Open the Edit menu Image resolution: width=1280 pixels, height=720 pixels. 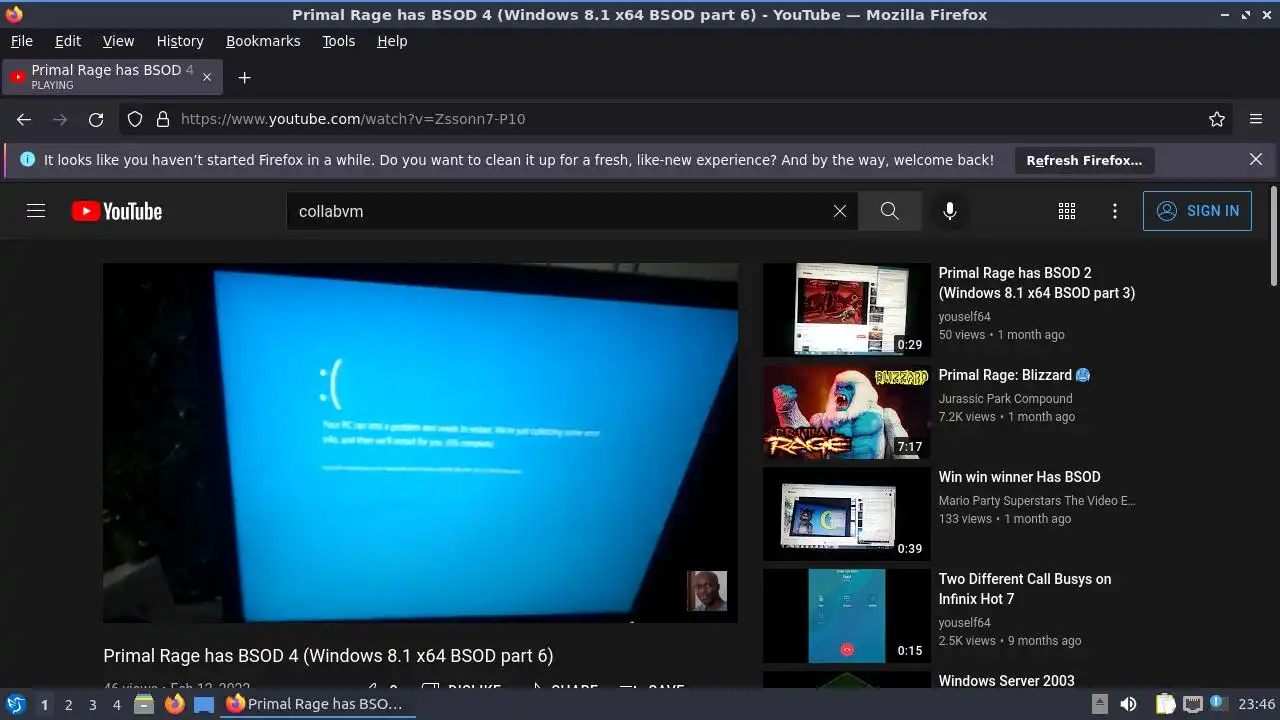pyautogui.click(x=68, y=41)
